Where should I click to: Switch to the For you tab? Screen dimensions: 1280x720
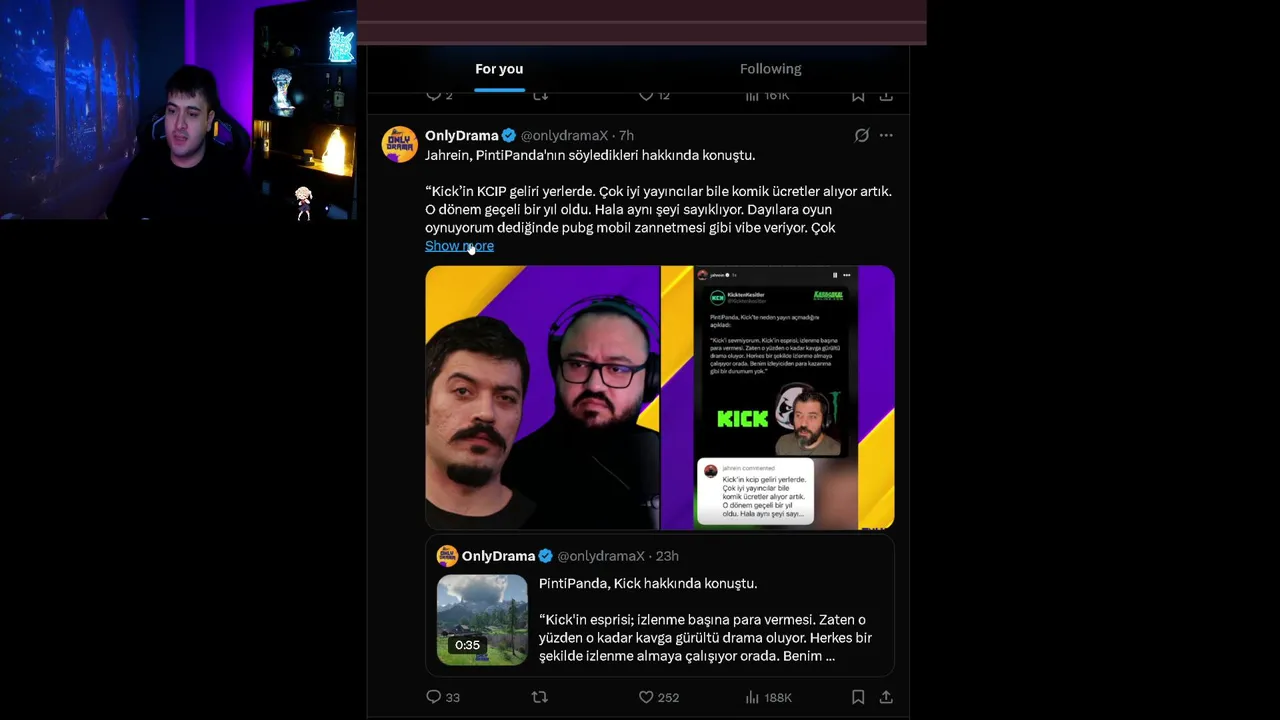click(499, 69)
